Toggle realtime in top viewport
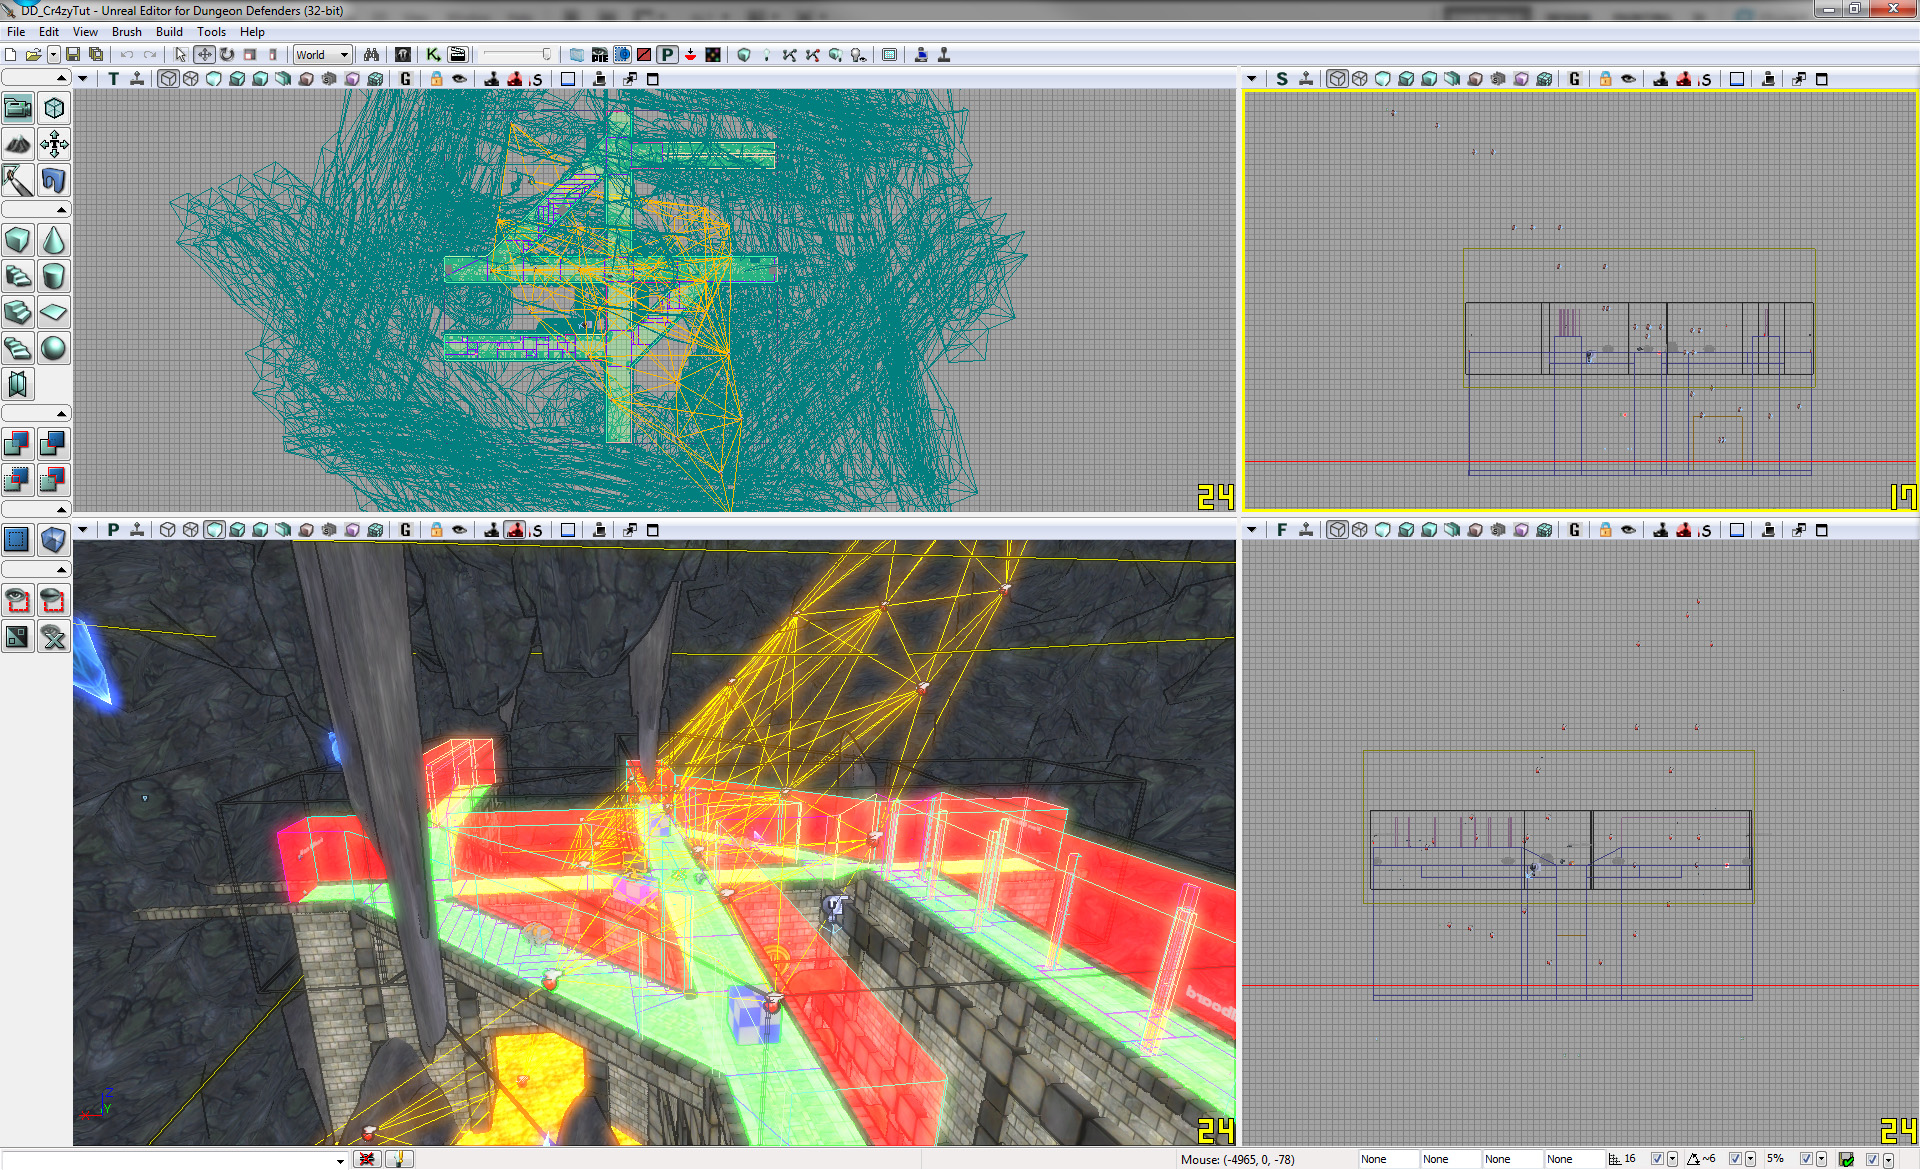The image size is (1920, 1170). pyautogui.click(x=137, y=79)
